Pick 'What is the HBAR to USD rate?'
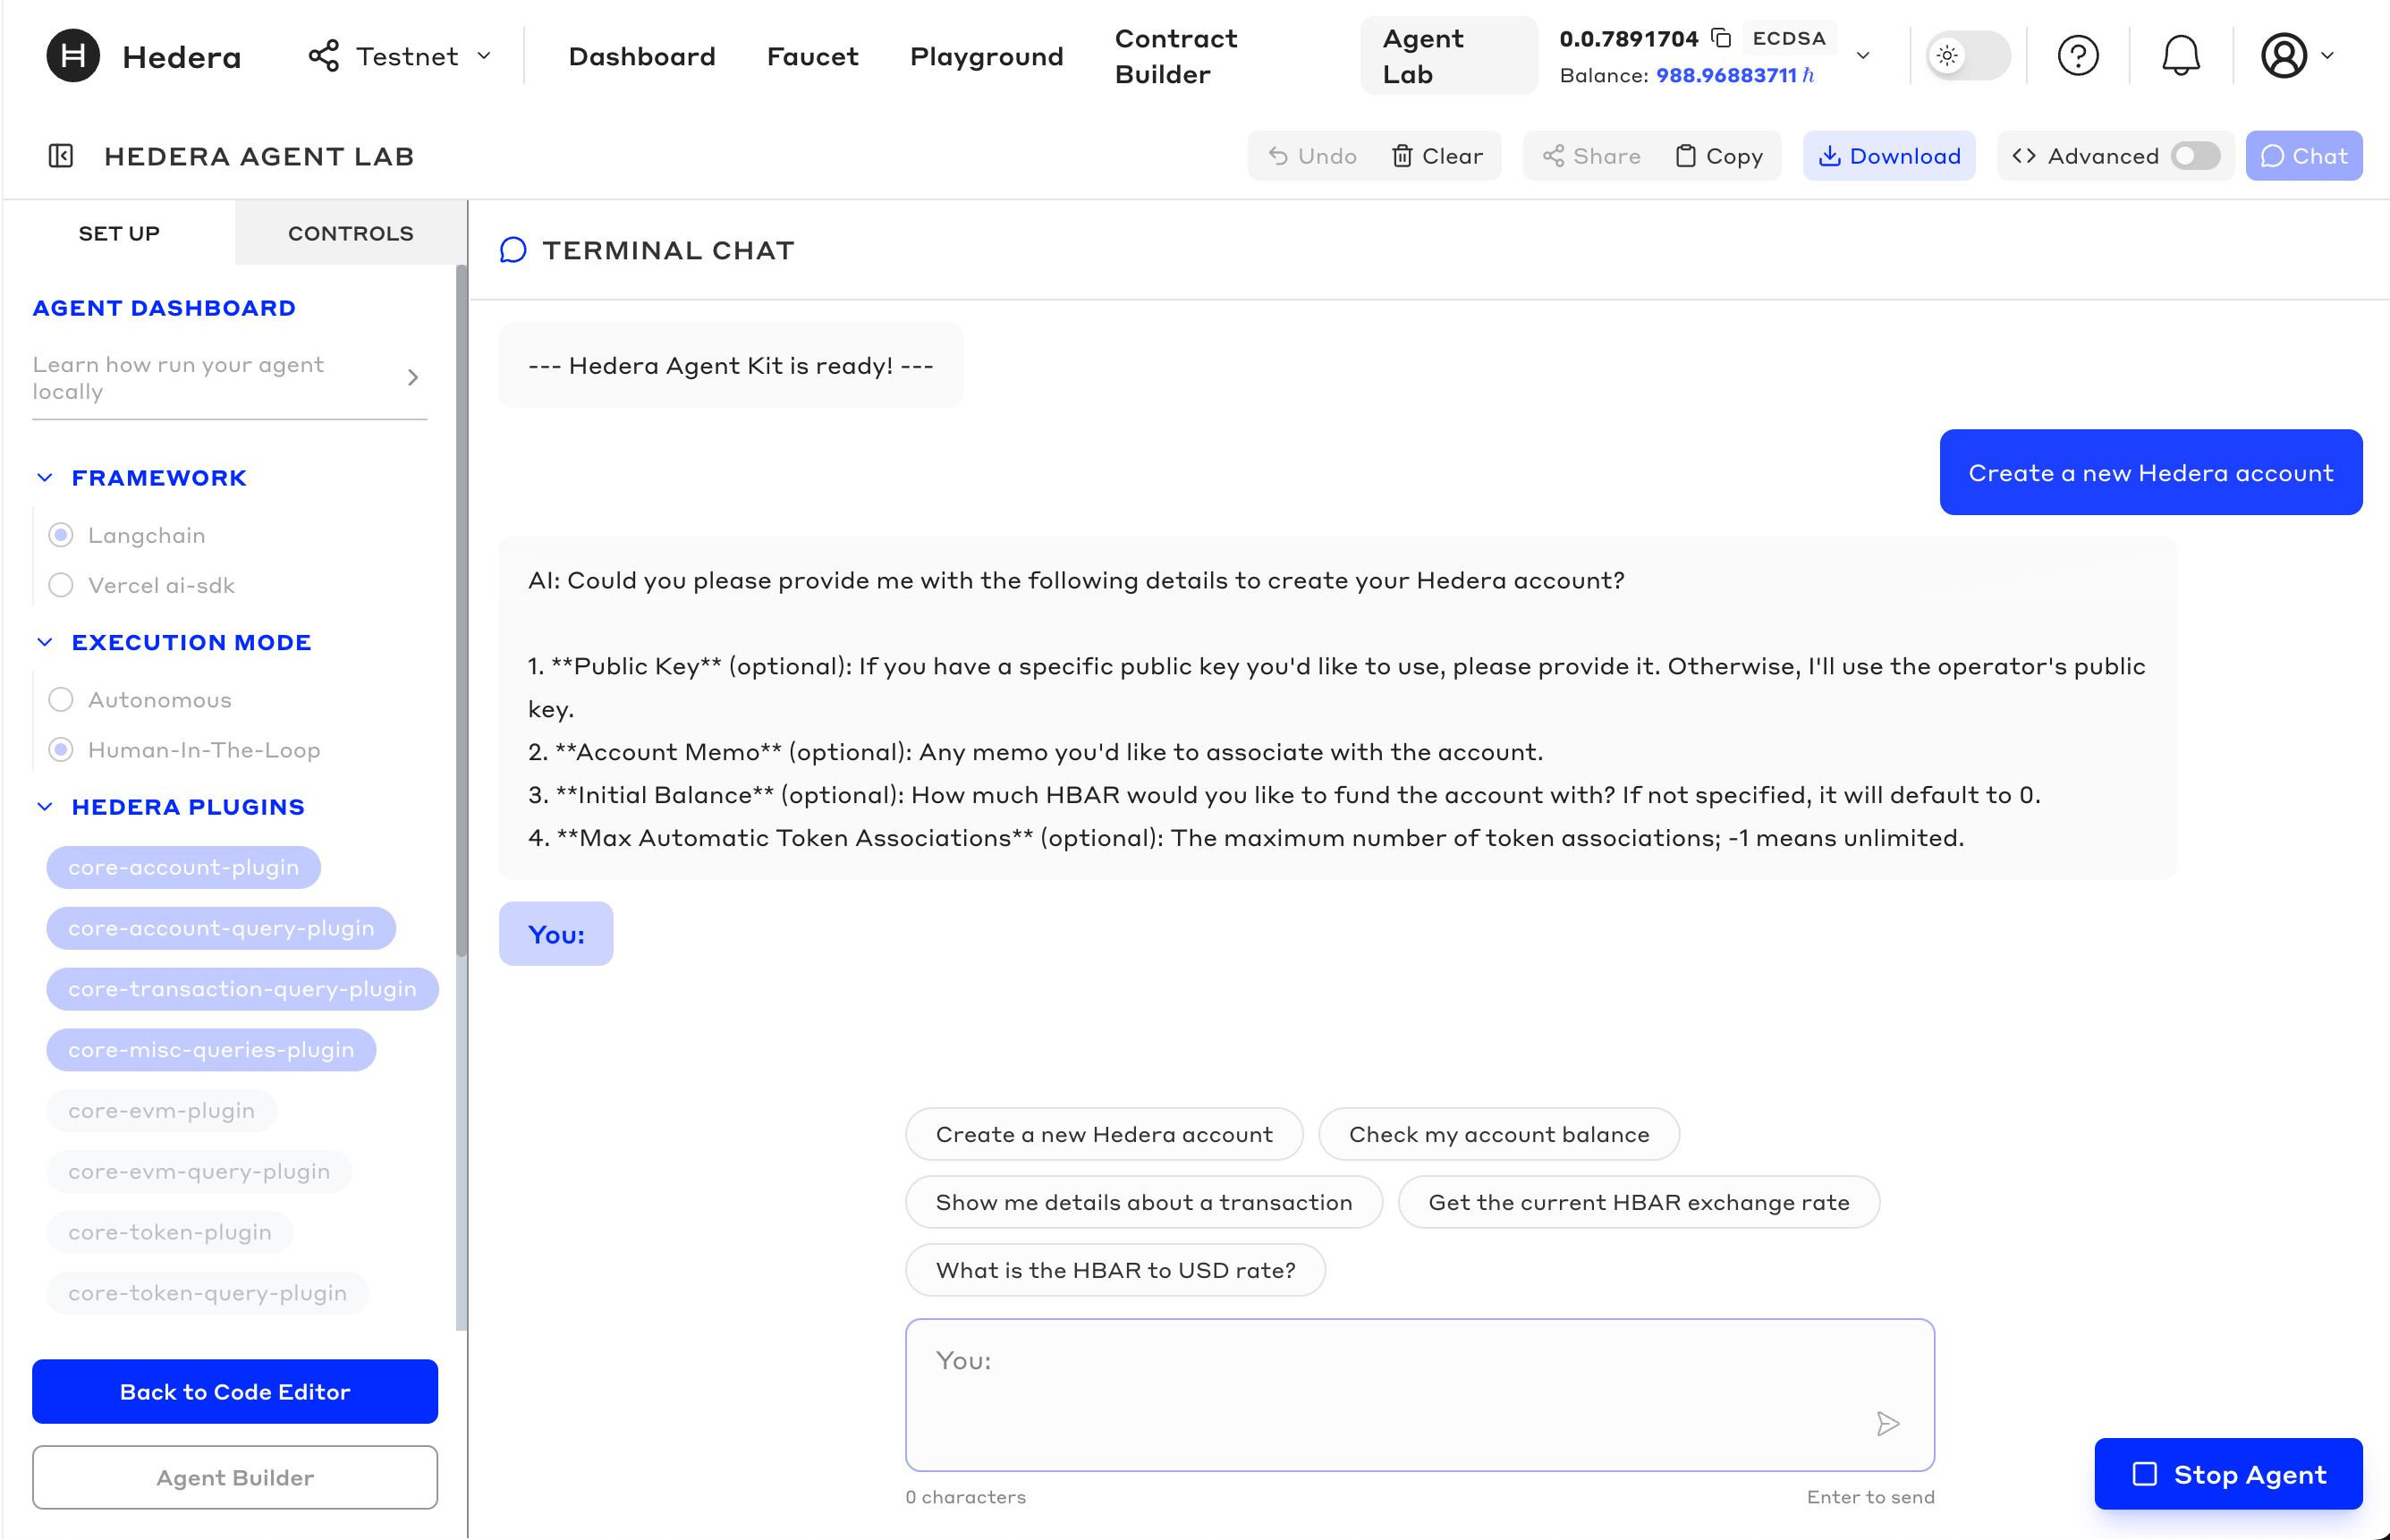This screenshot has width=2390, height=1540. pos(1115,1271)
